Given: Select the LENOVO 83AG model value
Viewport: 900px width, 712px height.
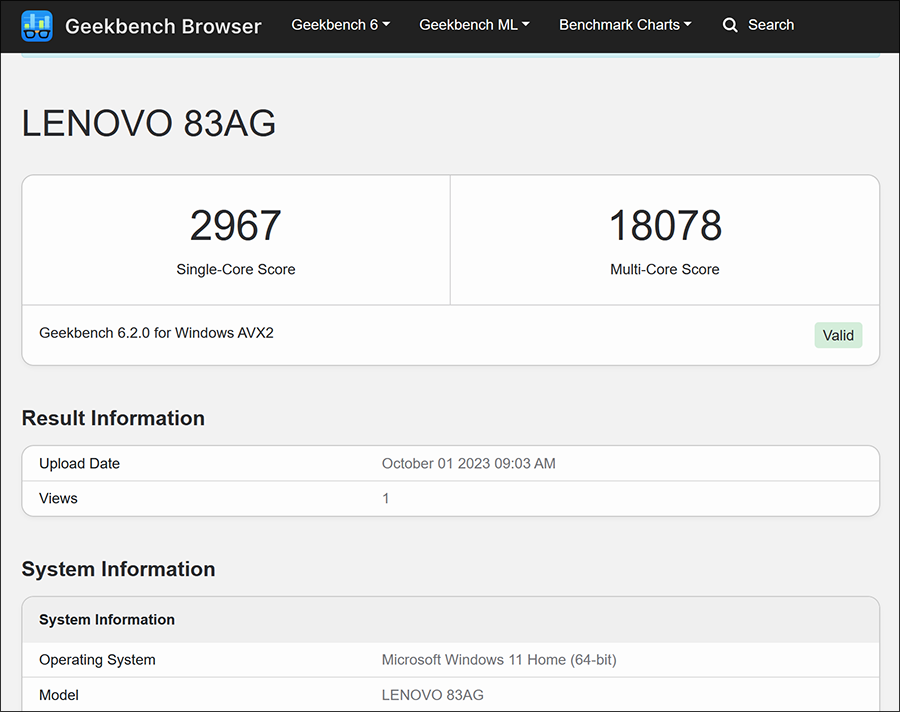Looking at the screenshot, I should (433, 695).
